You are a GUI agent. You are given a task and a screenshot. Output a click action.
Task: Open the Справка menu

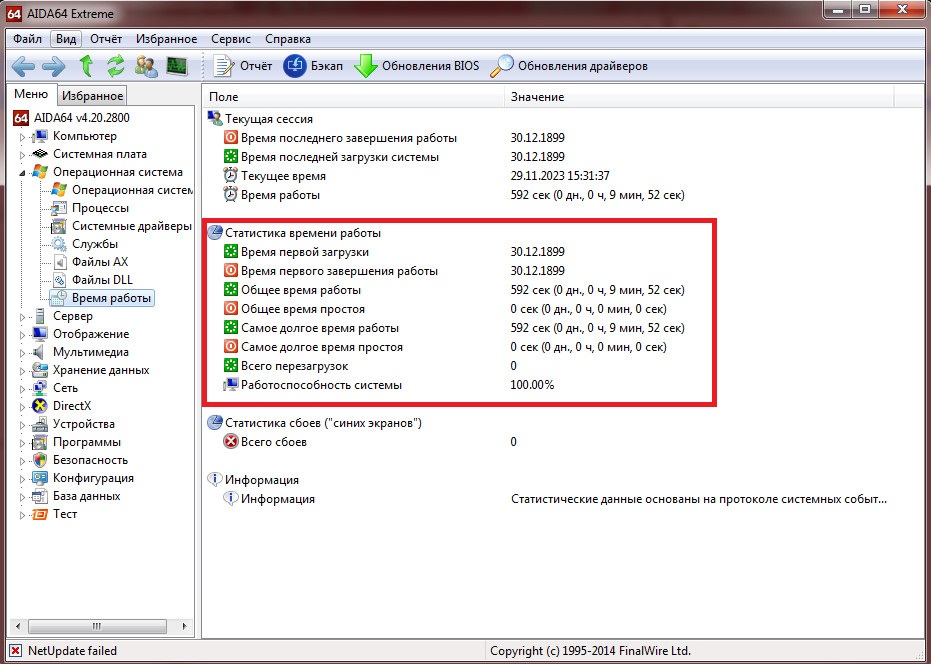pyautogui.click(x=288, y=39)
